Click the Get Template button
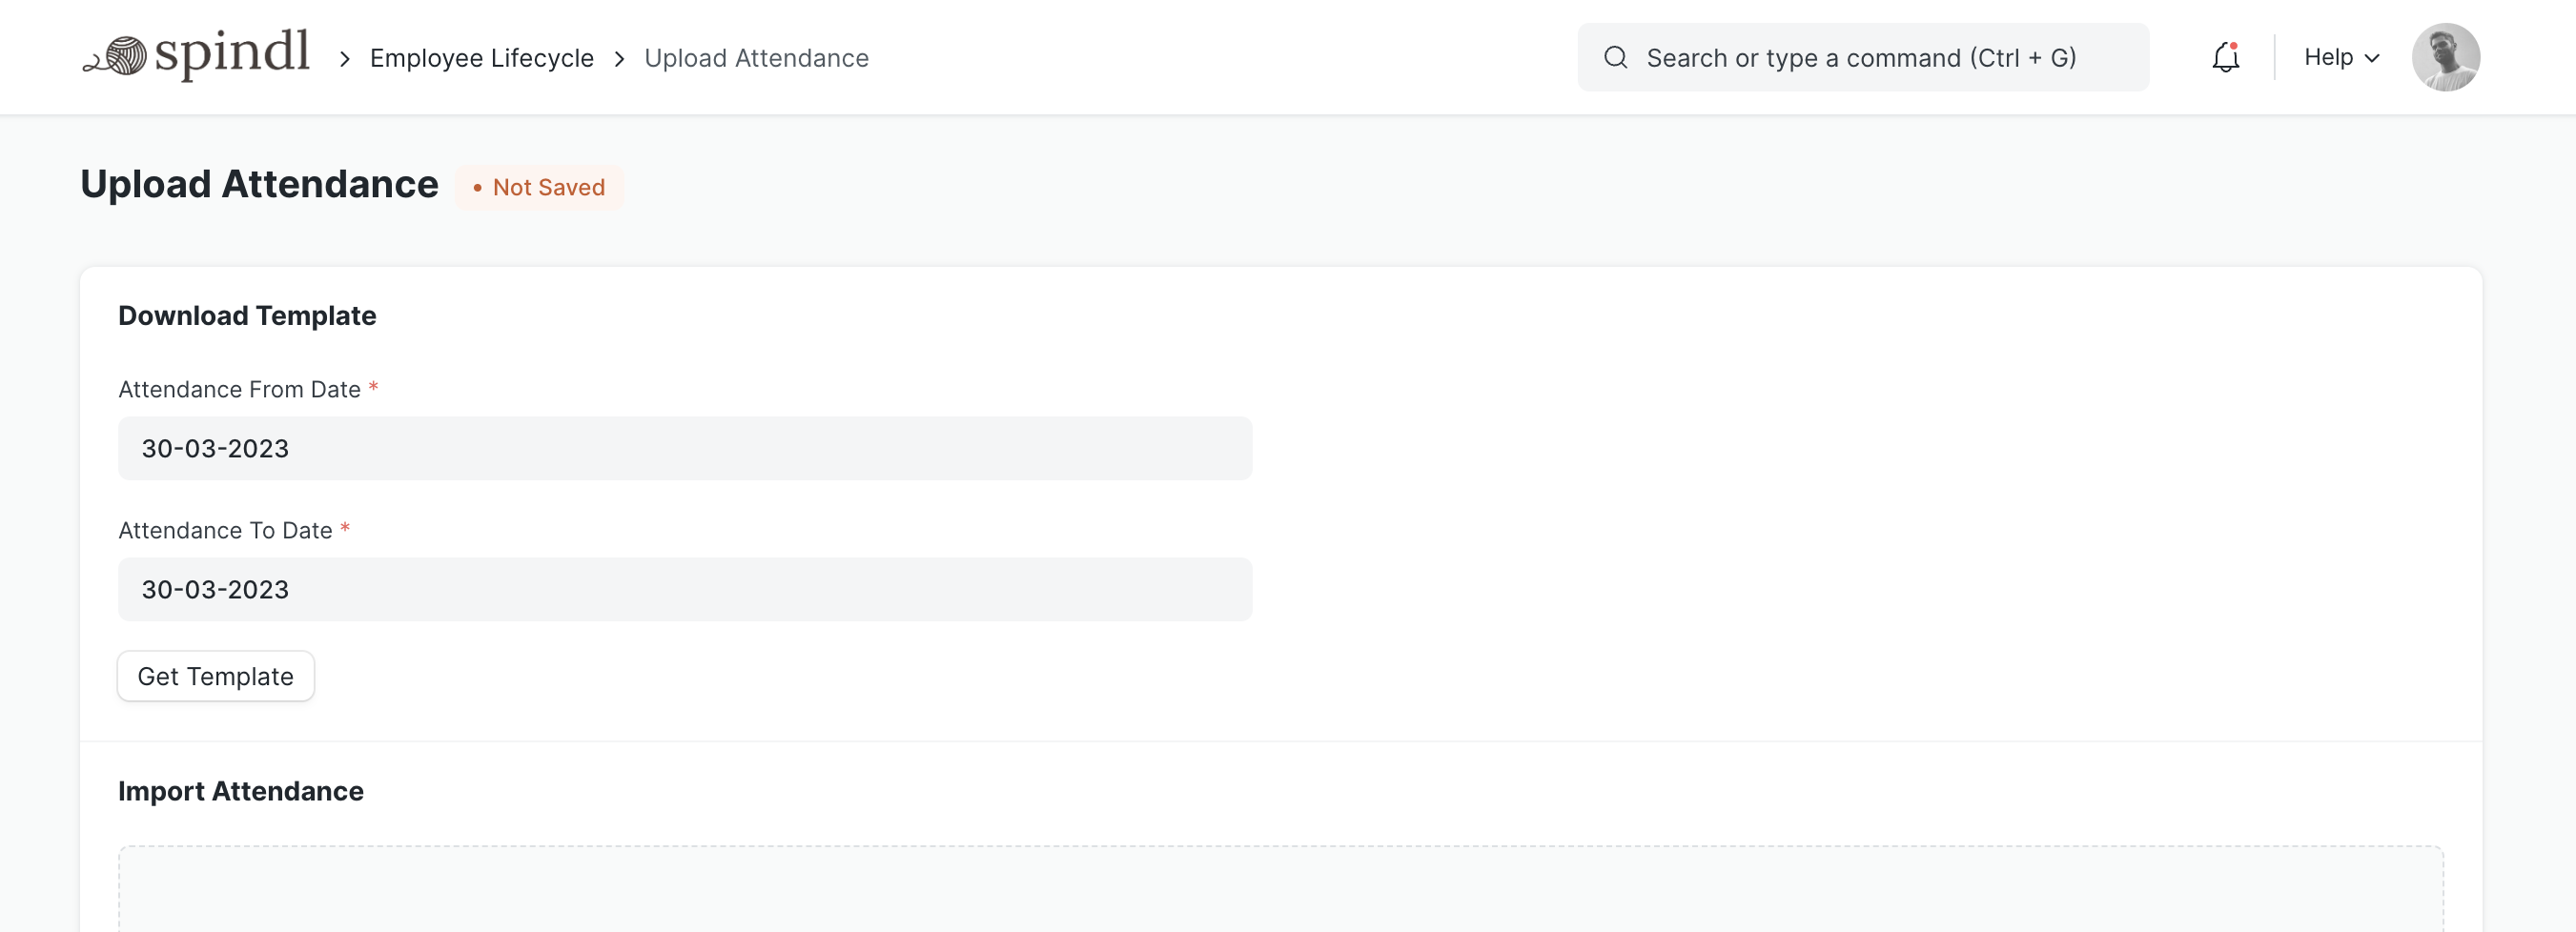 [215, 676]
